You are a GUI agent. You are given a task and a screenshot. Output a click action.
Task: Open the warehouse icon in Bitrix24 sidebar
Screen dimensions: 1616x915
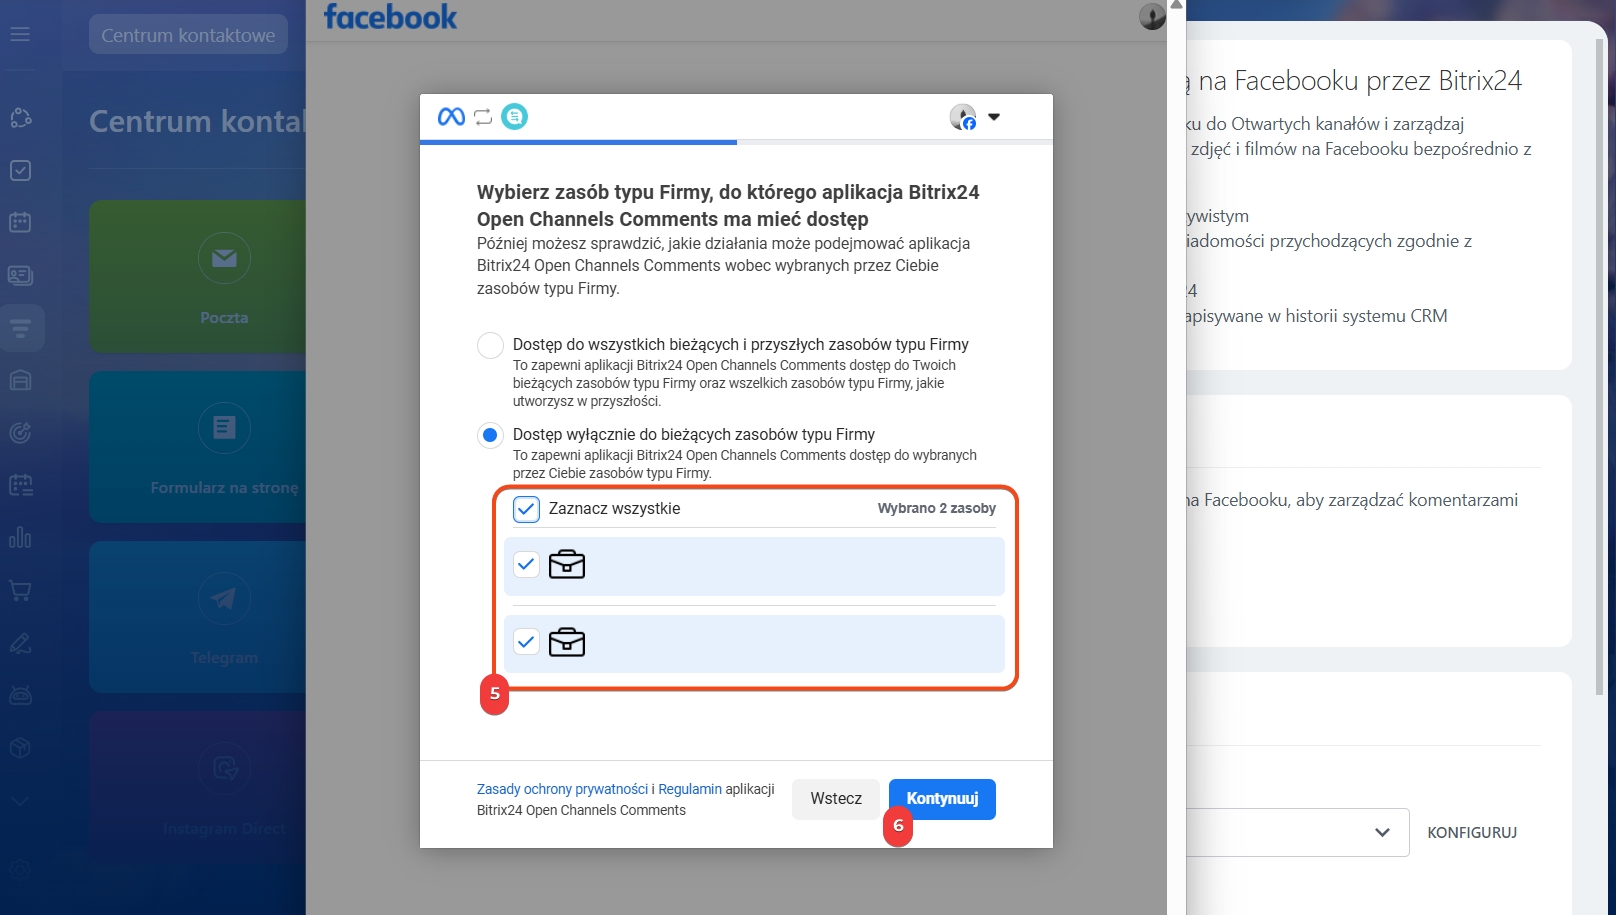pyautogui.click(x=20, y=380)
